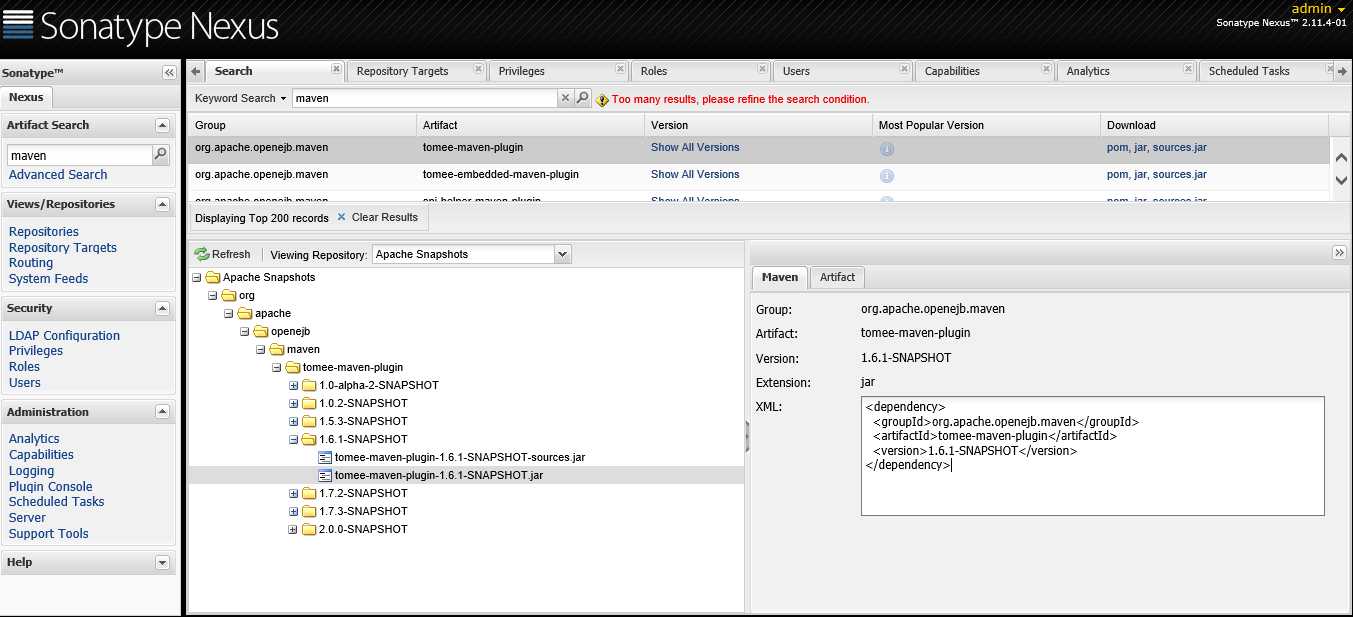Click the tomee-maven-plugin-1.6.1-SNAPSHOT-sources.jar file icon
Image resolution: width=1353 pixels, height=617 pixels.
point(325,457)
